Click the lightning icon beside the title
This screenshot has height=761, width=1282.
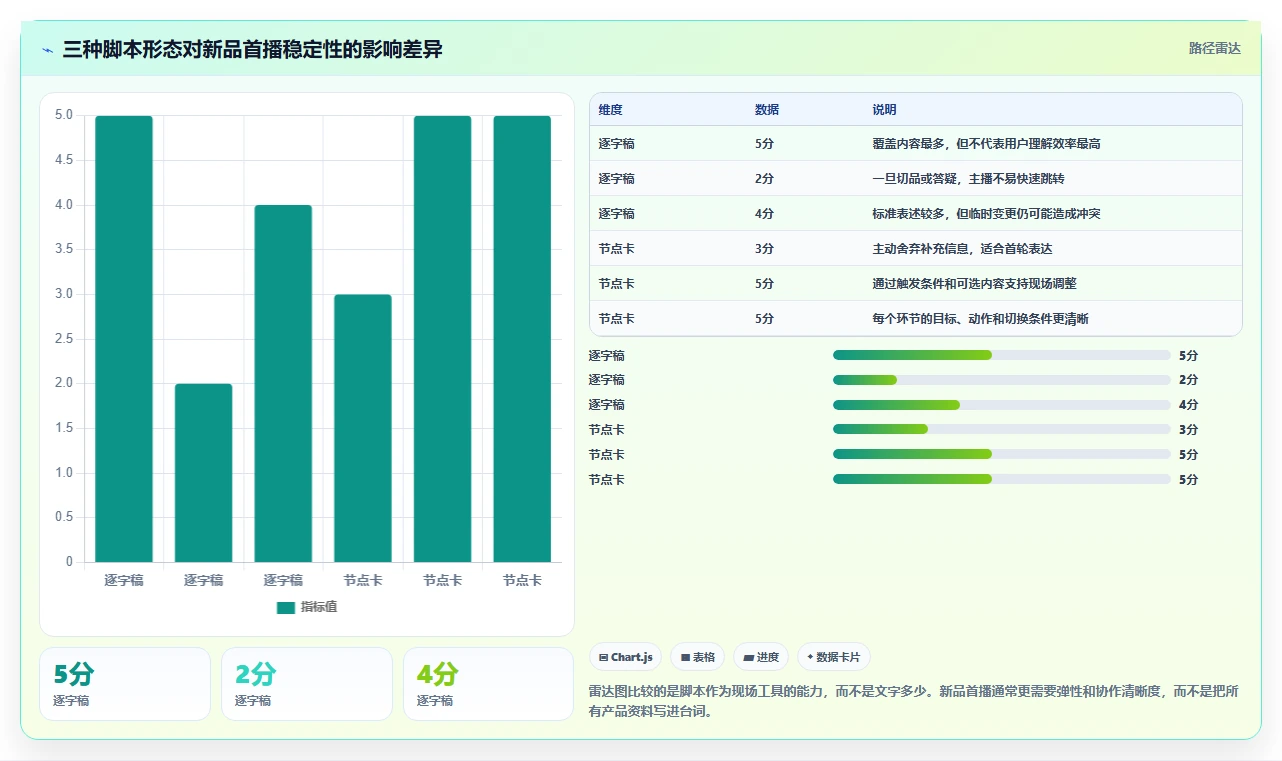tap(48, 50)
